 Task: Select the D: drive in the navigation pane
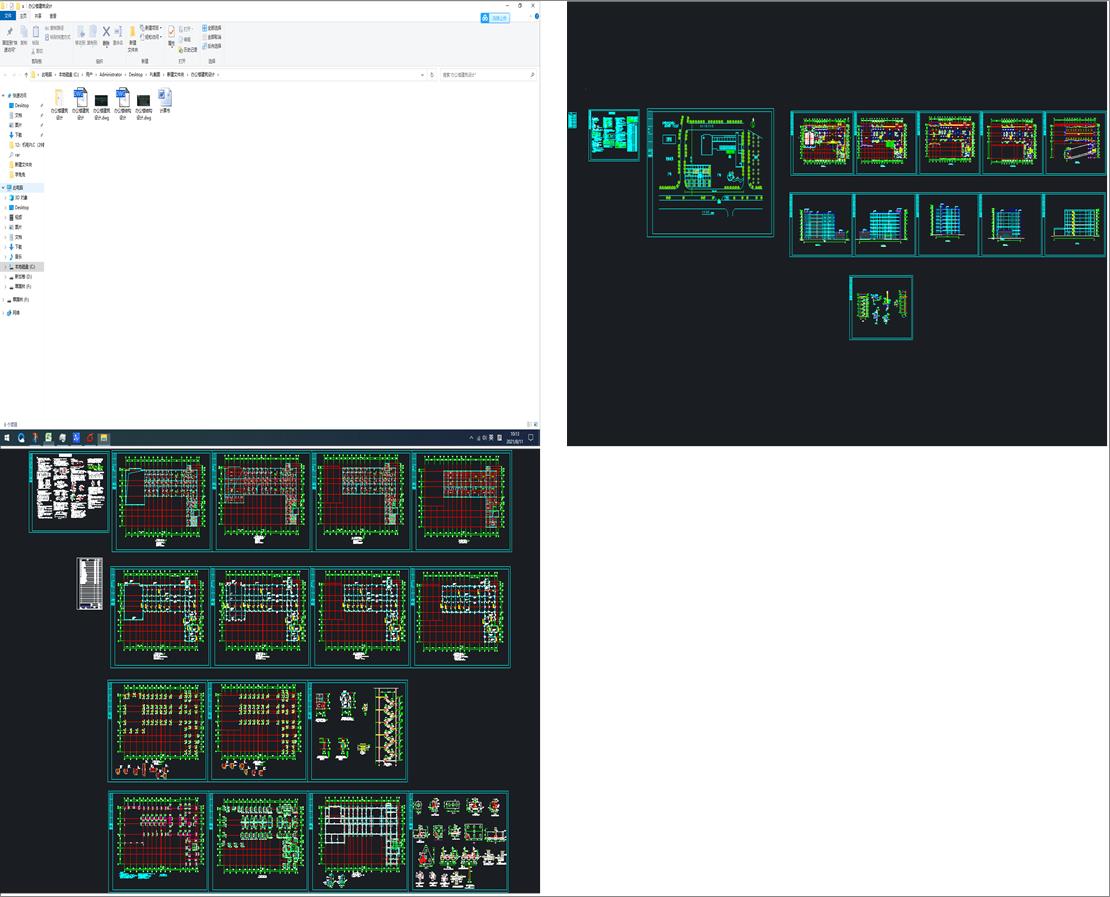[22, 277]
